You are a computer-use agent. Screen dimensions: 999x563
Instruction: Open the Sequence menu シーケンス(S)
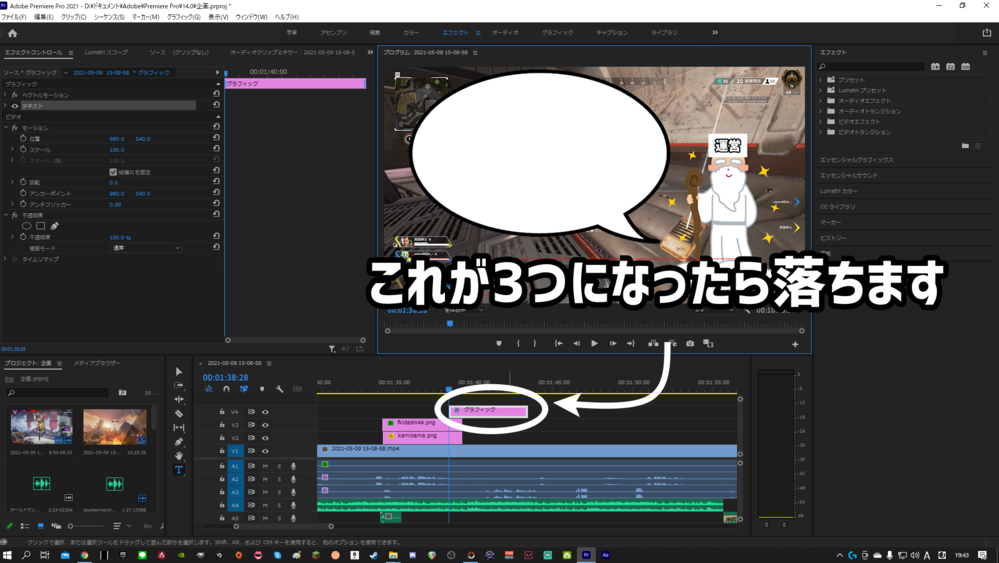(109, 17)
